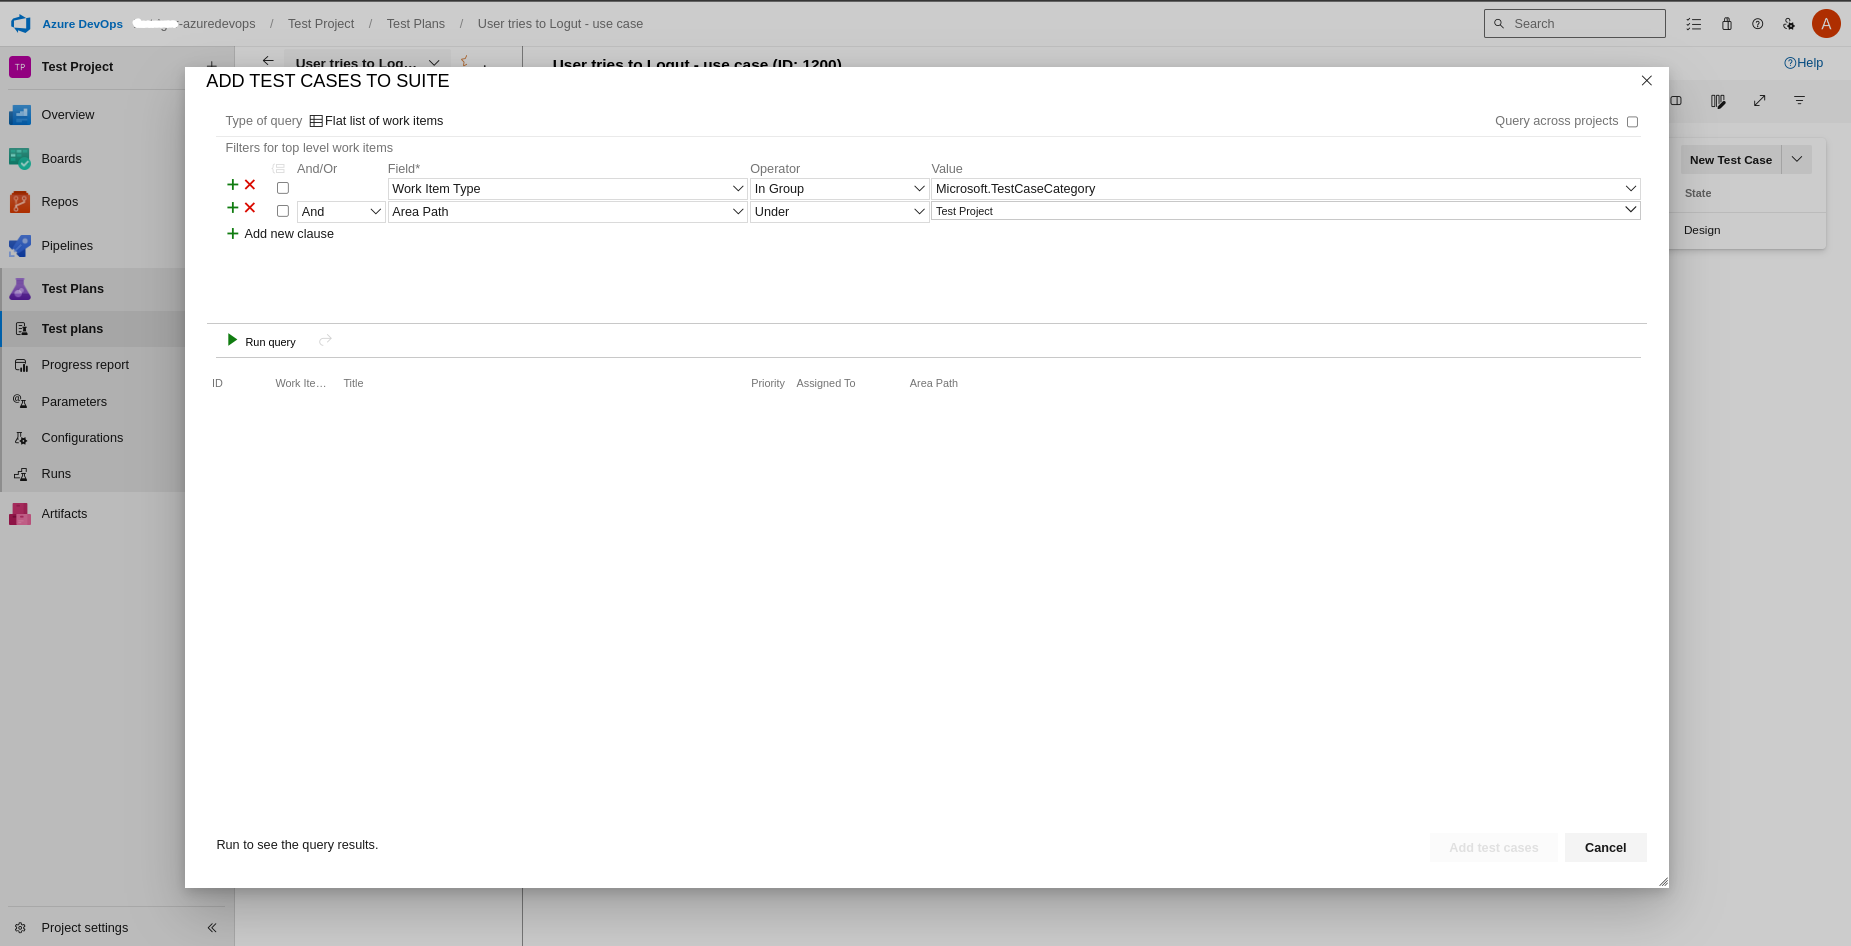Check the Area Path clause checkbox
1851x946 pixels.
click(x=283, y=211)
